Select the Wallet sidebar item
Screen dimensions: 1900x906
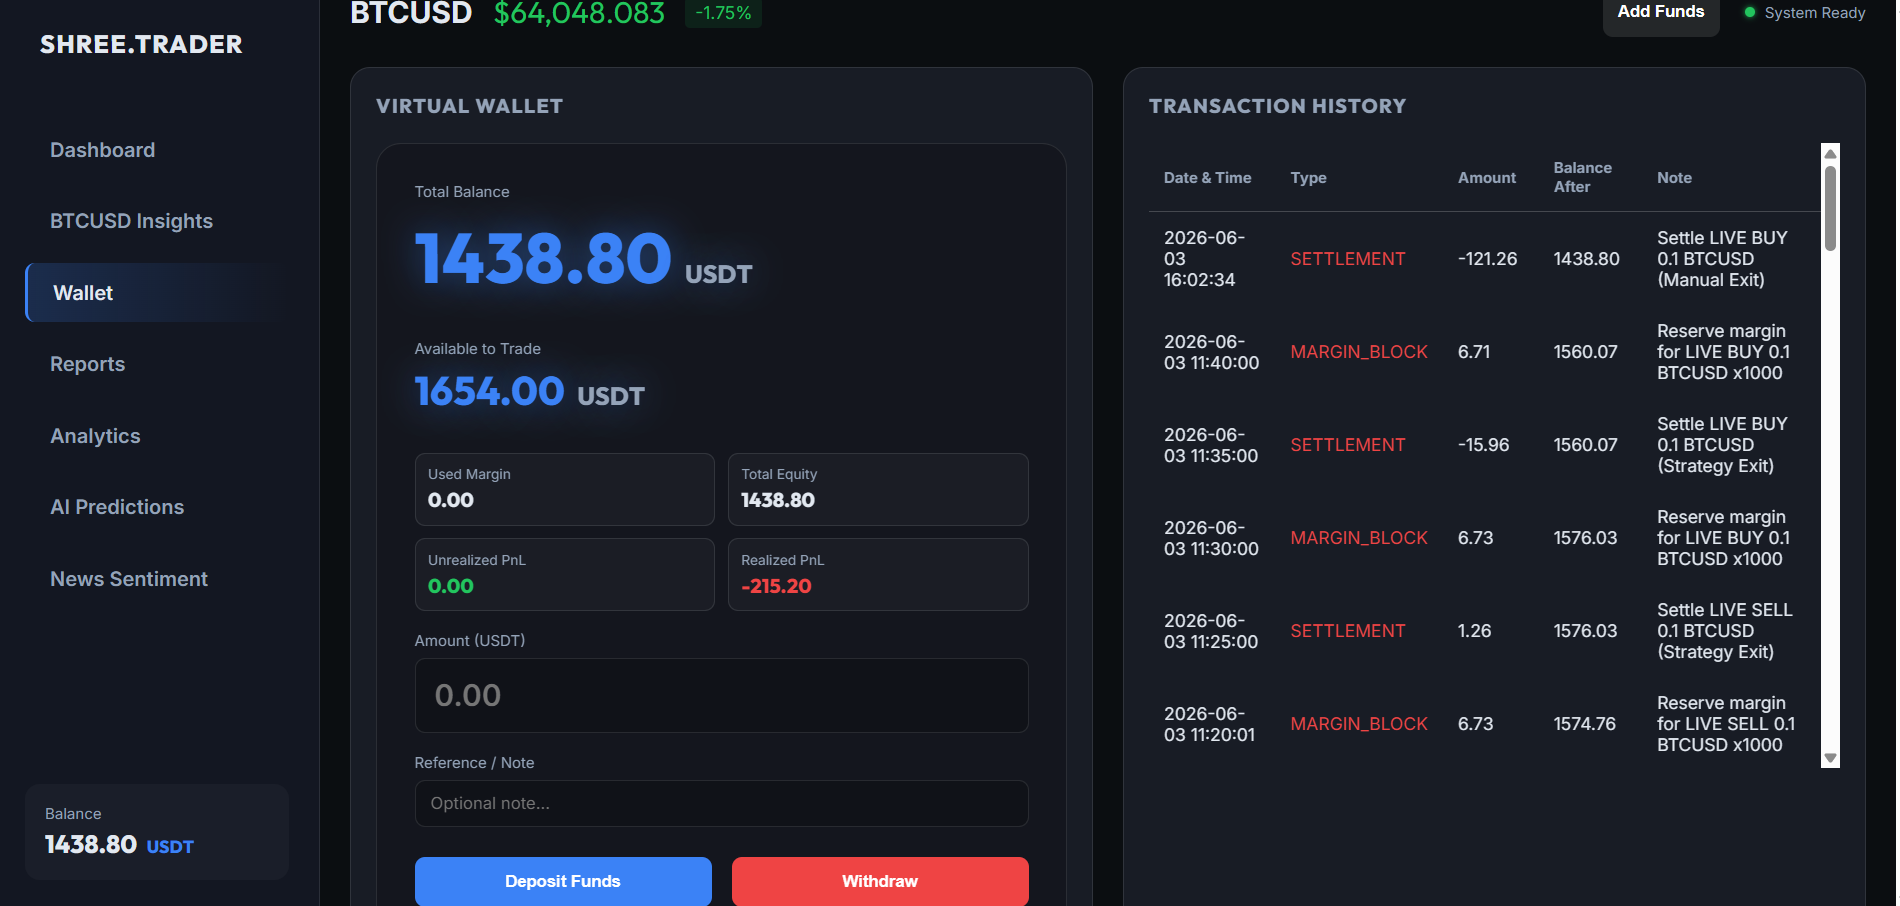pos(157,293)
